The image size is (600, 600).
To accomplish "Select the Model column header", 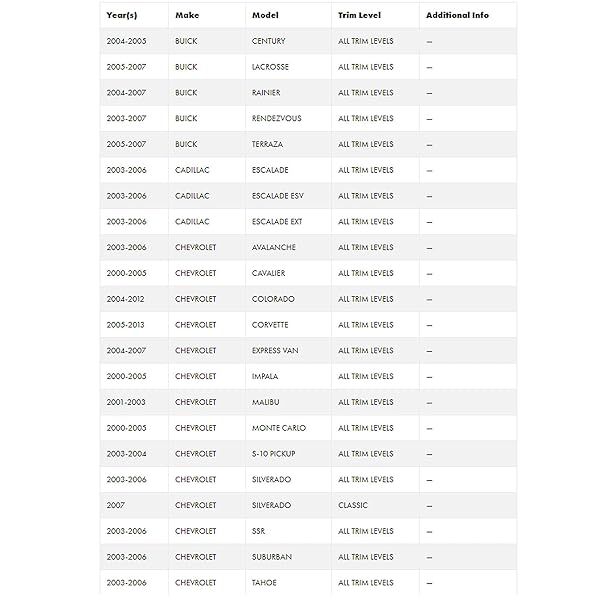I will point(265,16).
